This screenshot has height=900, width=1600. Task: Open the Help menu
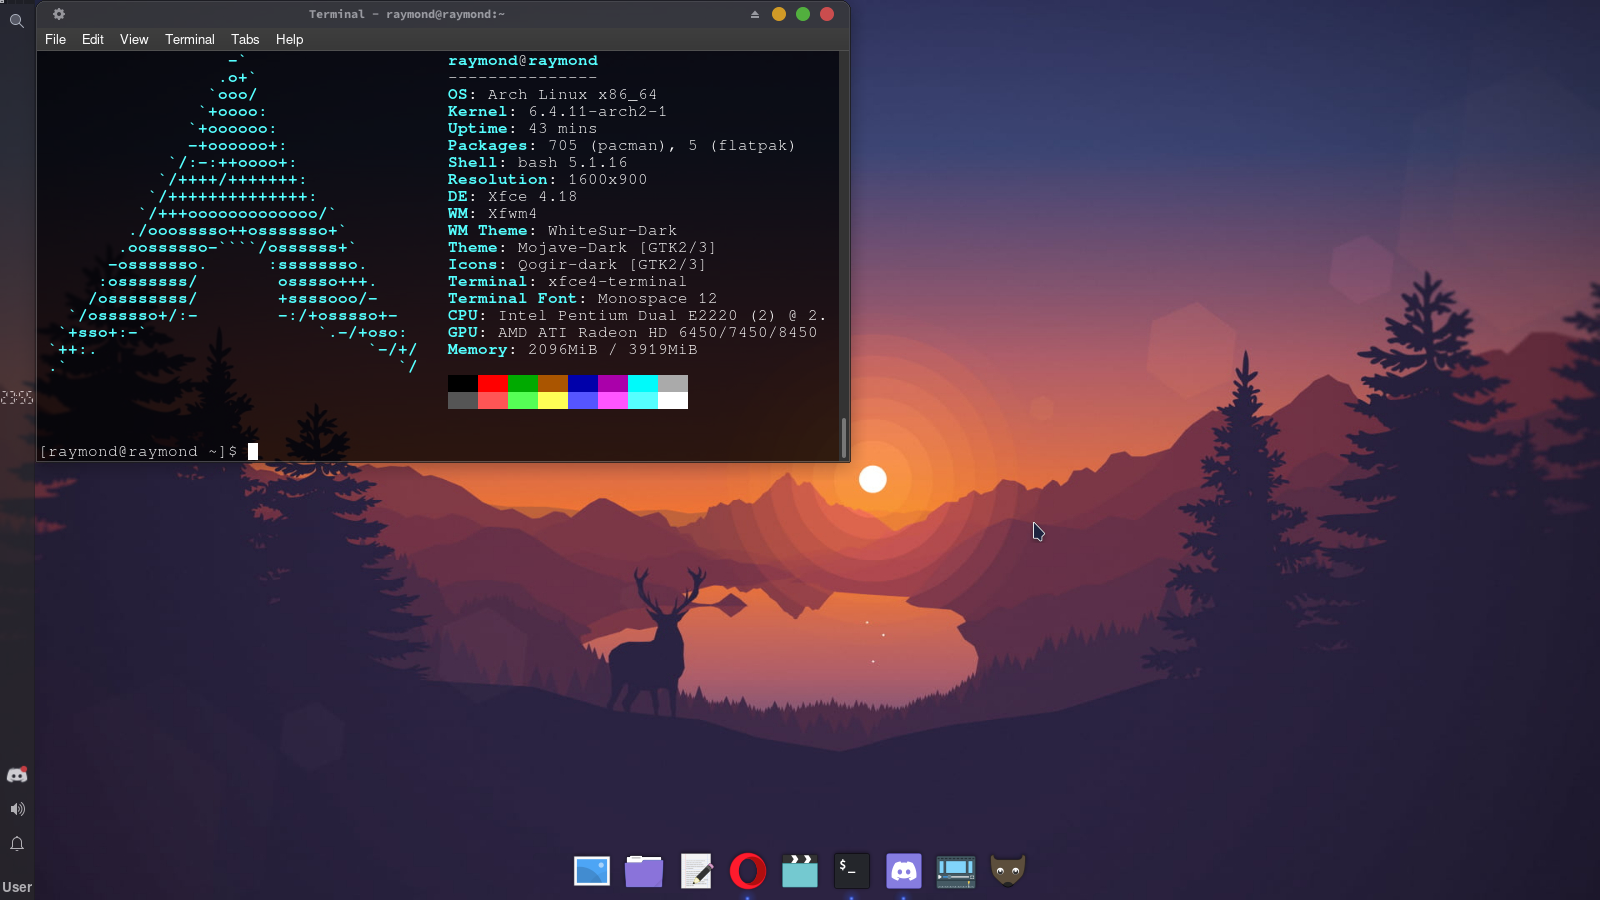coord(290,39)
